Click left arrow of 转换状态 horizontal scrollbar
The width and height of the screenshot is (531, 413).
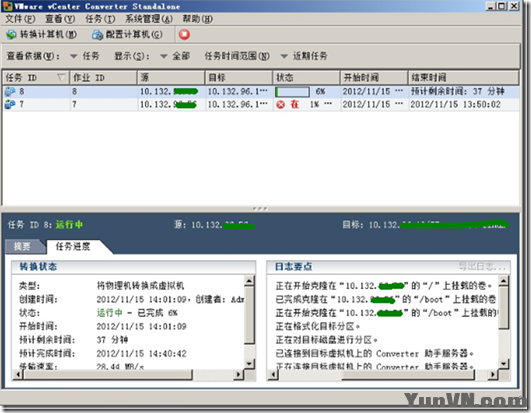[x=18, y=374]
